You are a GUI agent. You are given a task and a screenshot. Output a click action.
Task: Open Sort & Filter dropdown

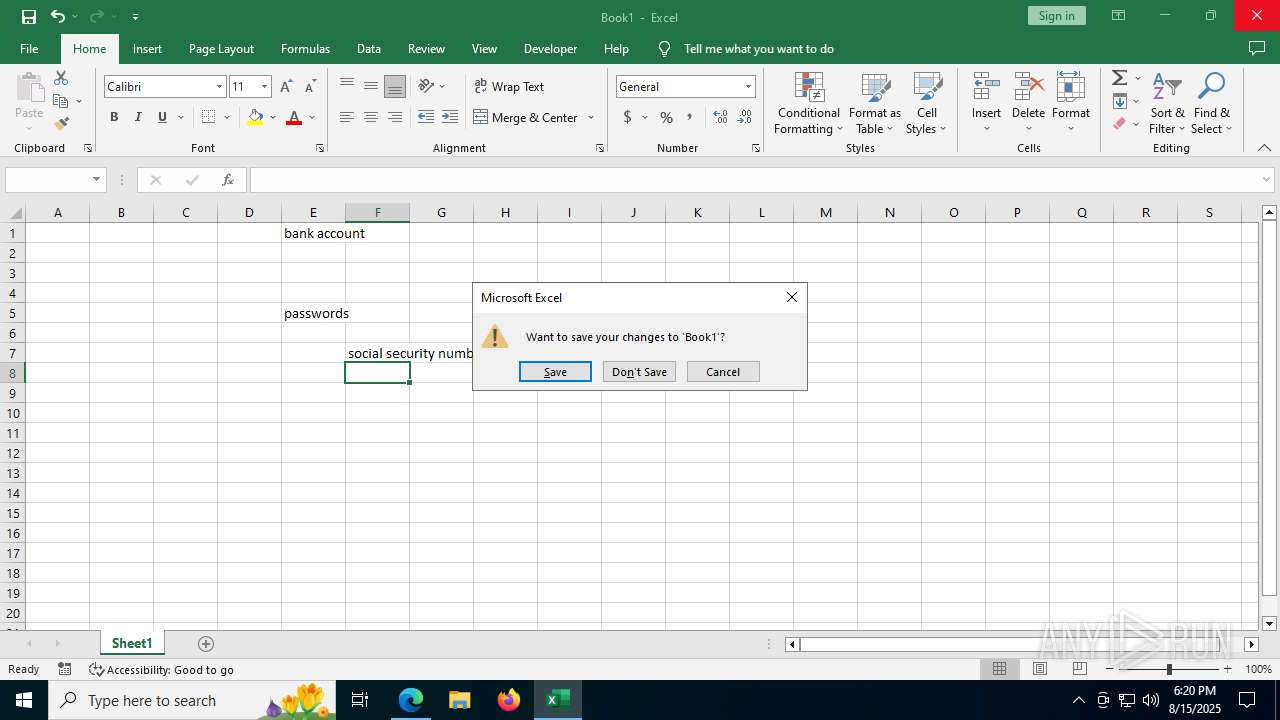tap(1167, 103)
